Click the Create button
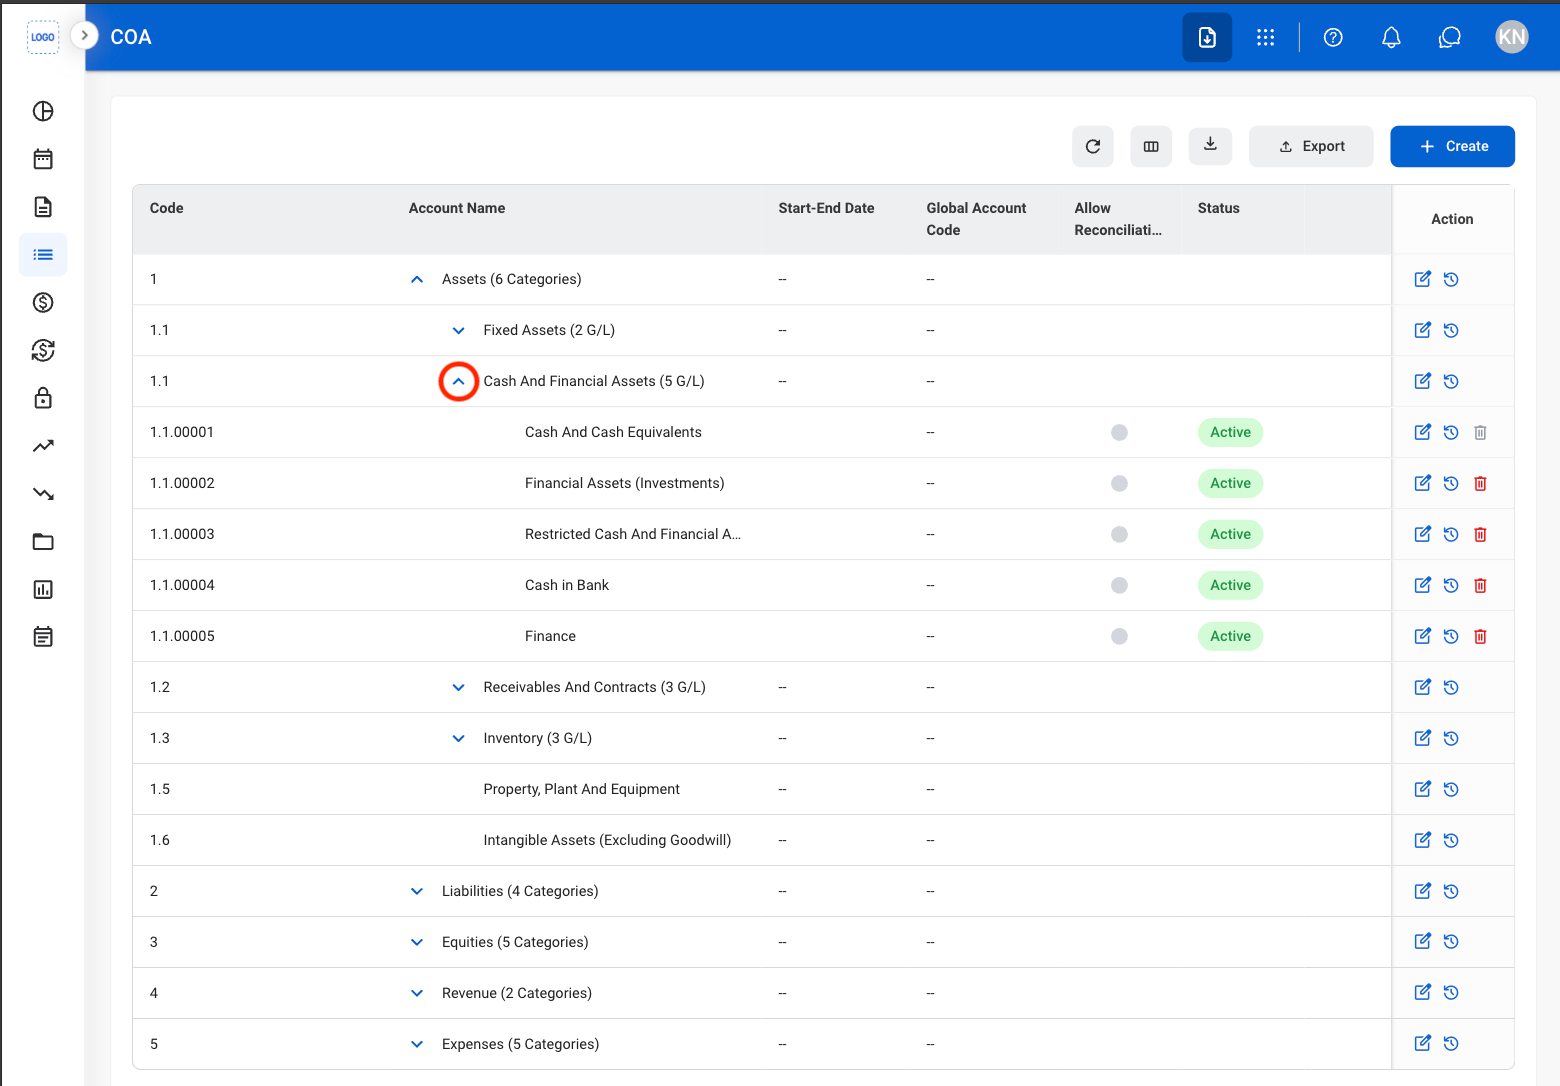This screenshot has height=1086, width=1560. [x=1452, y=146]
